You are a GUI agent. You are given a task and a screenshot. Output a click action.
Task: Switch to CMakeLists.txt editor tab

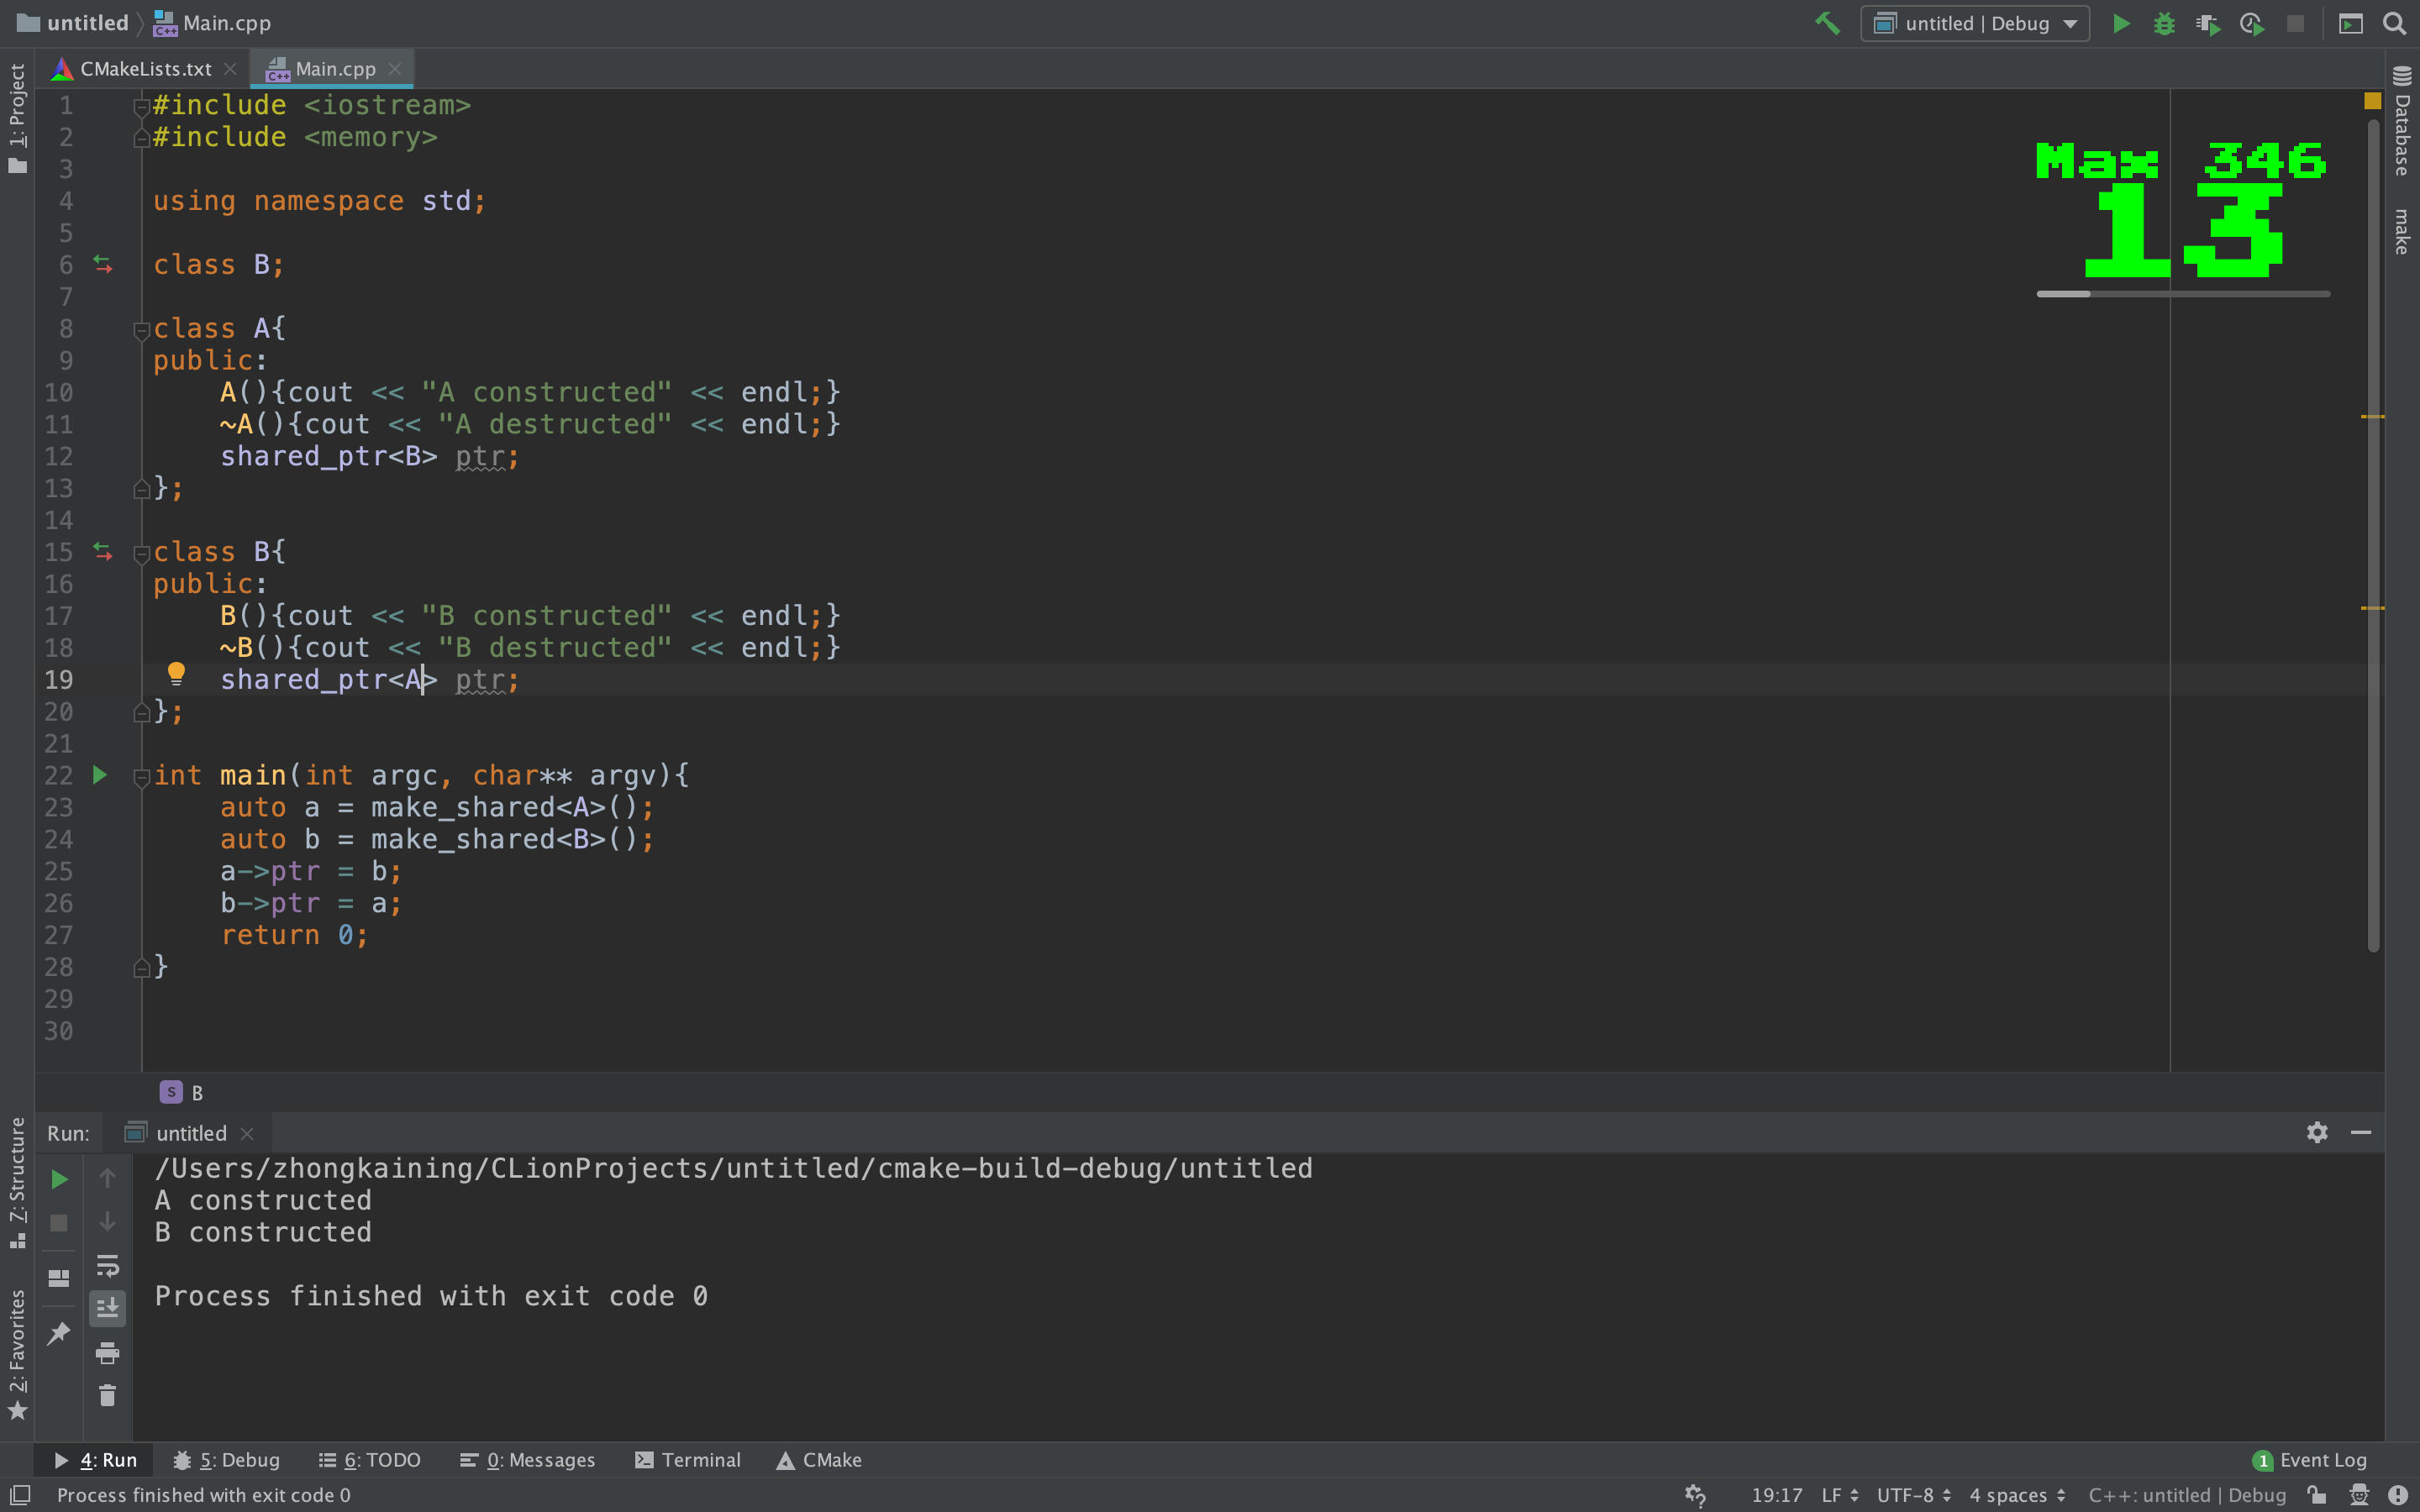coord(145,69)
